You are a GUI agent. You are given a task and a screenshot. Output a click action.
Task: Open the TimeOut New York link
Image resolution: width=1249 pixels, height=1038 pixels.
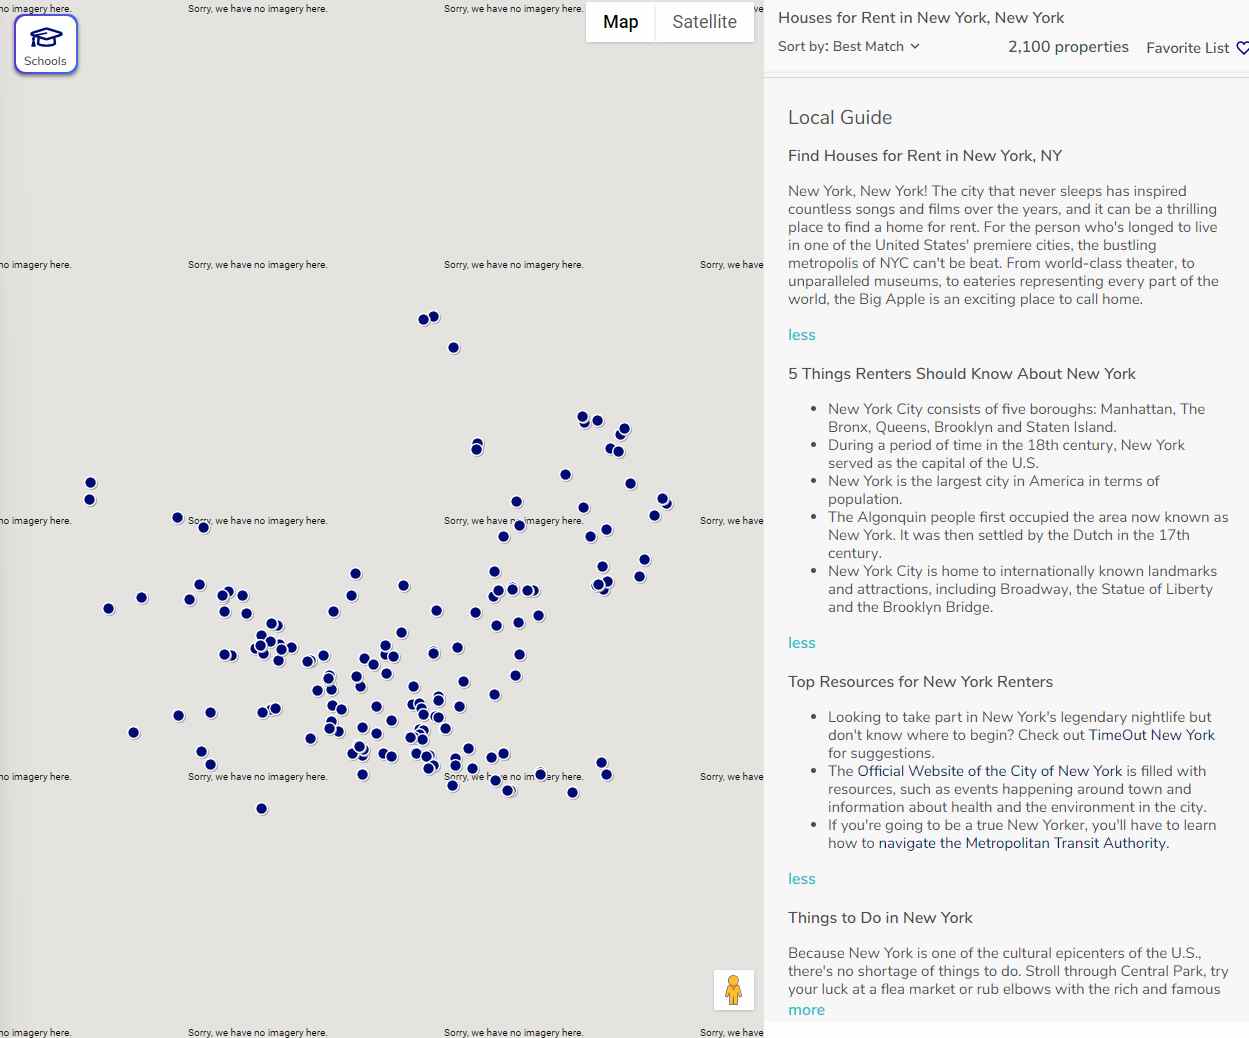pos(1151,735)
